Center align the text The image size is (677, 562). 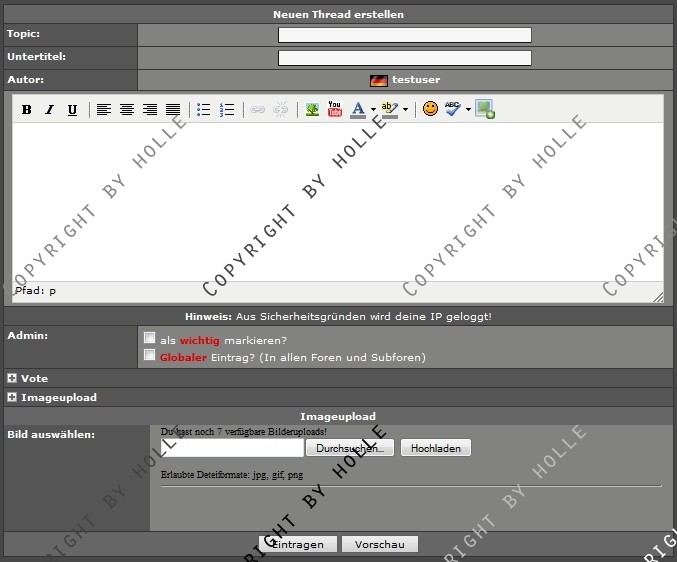127,110
